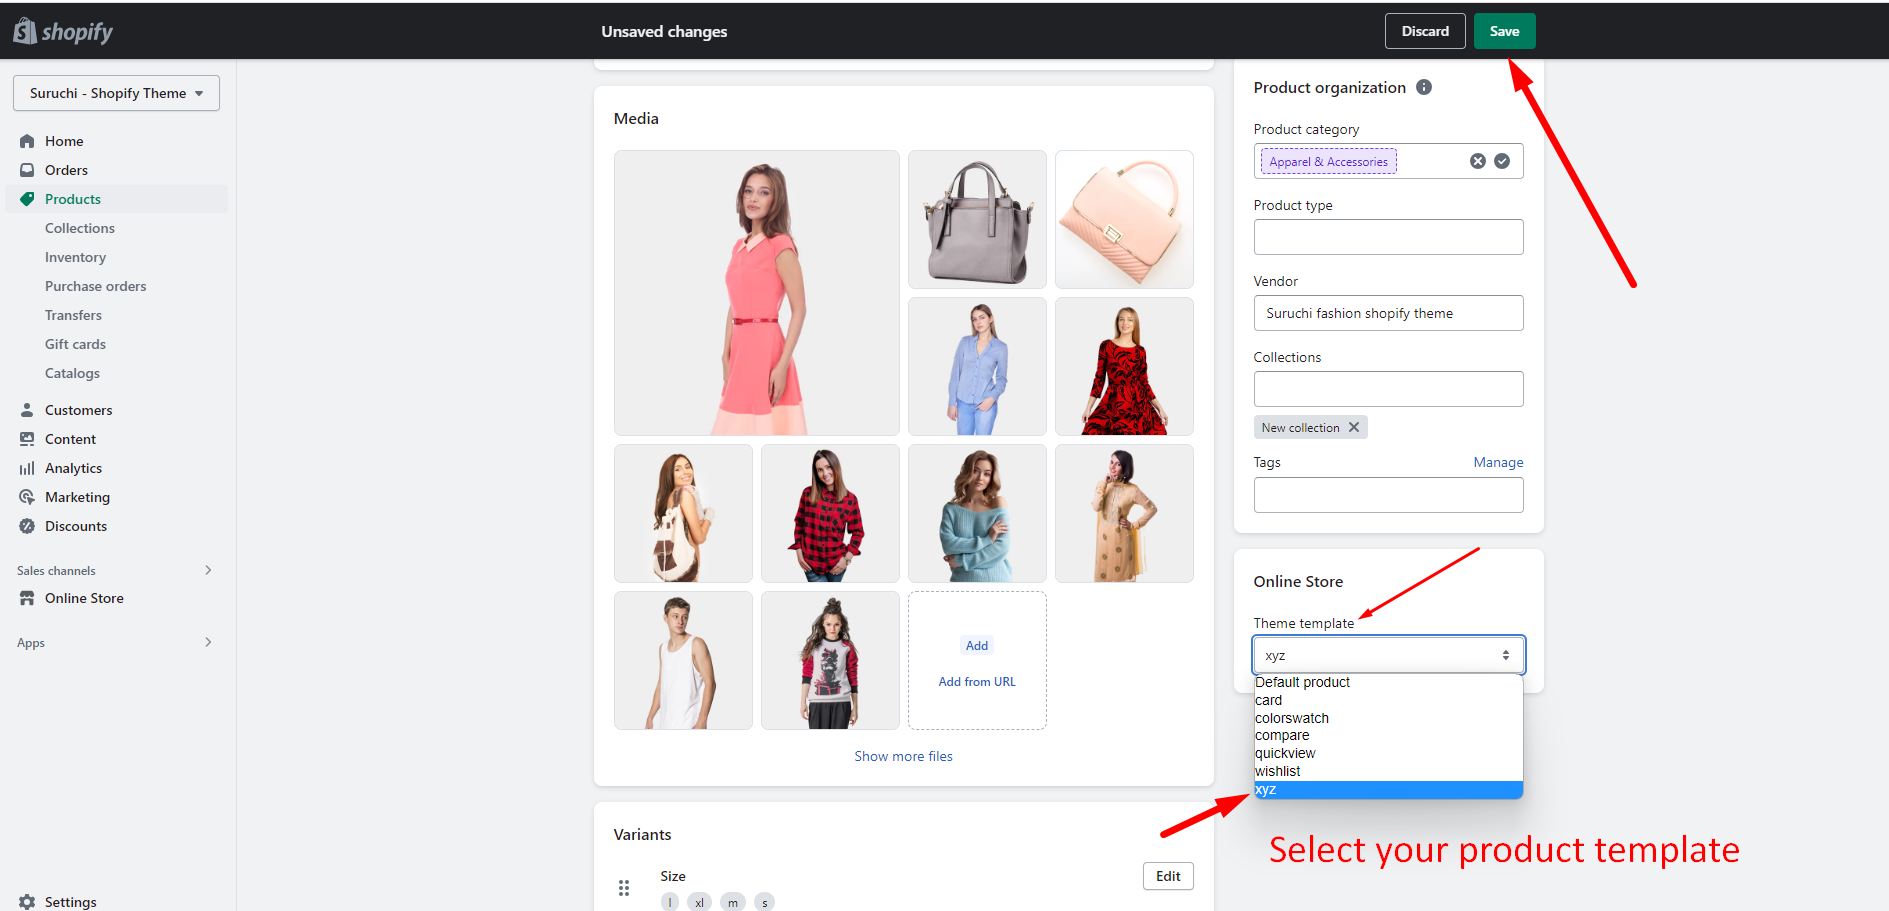1889x911 pixels.
Task: Select Default product template option
Action: point(1388,682)
